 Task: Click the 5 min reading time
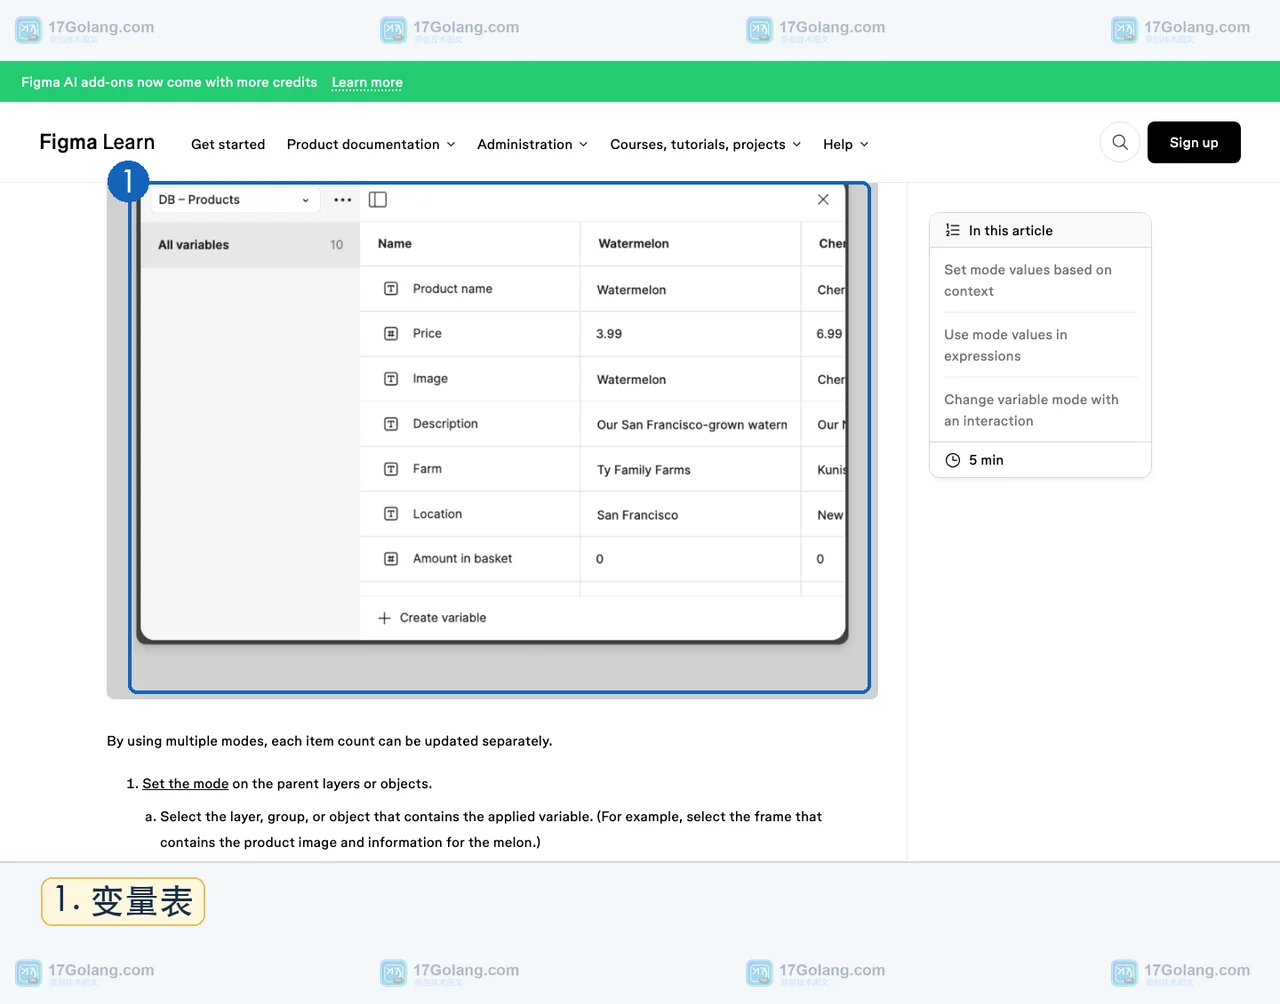click(x=986, y=460)
